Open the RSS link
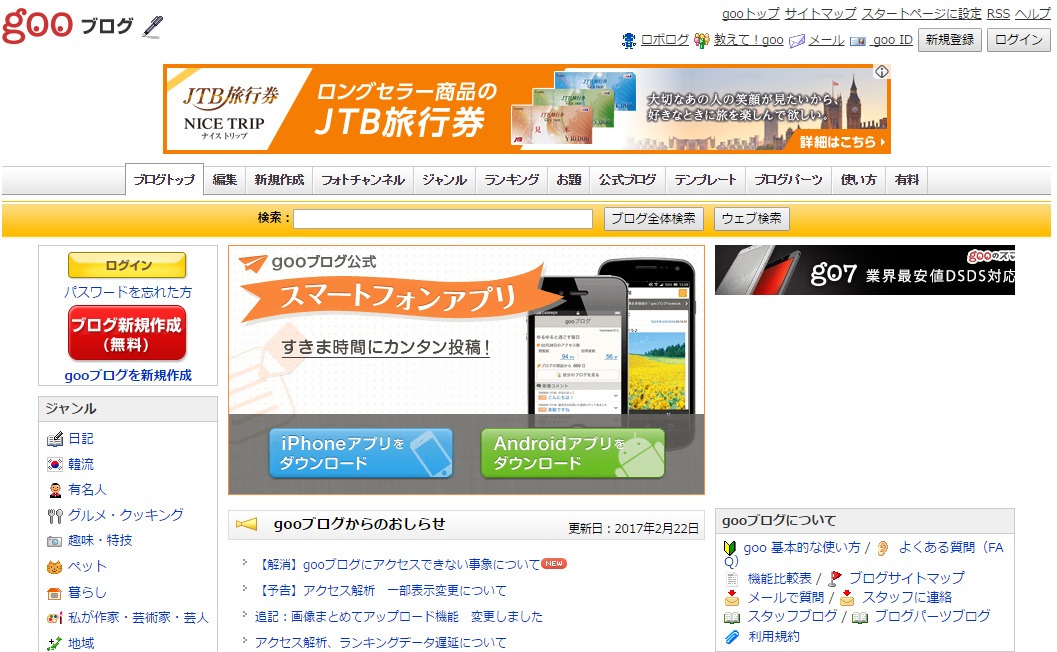 point(998,13)
